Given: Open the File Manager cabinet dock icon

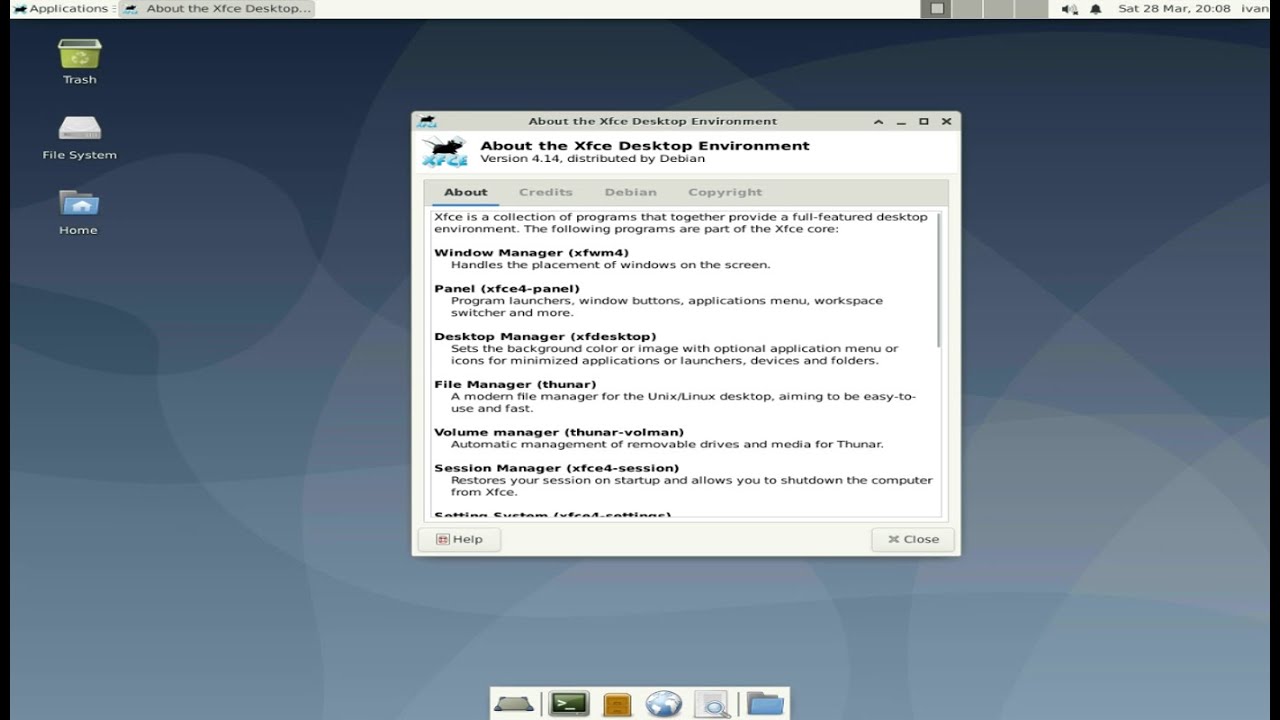Looking at the screenshot, I should (617, 705).
